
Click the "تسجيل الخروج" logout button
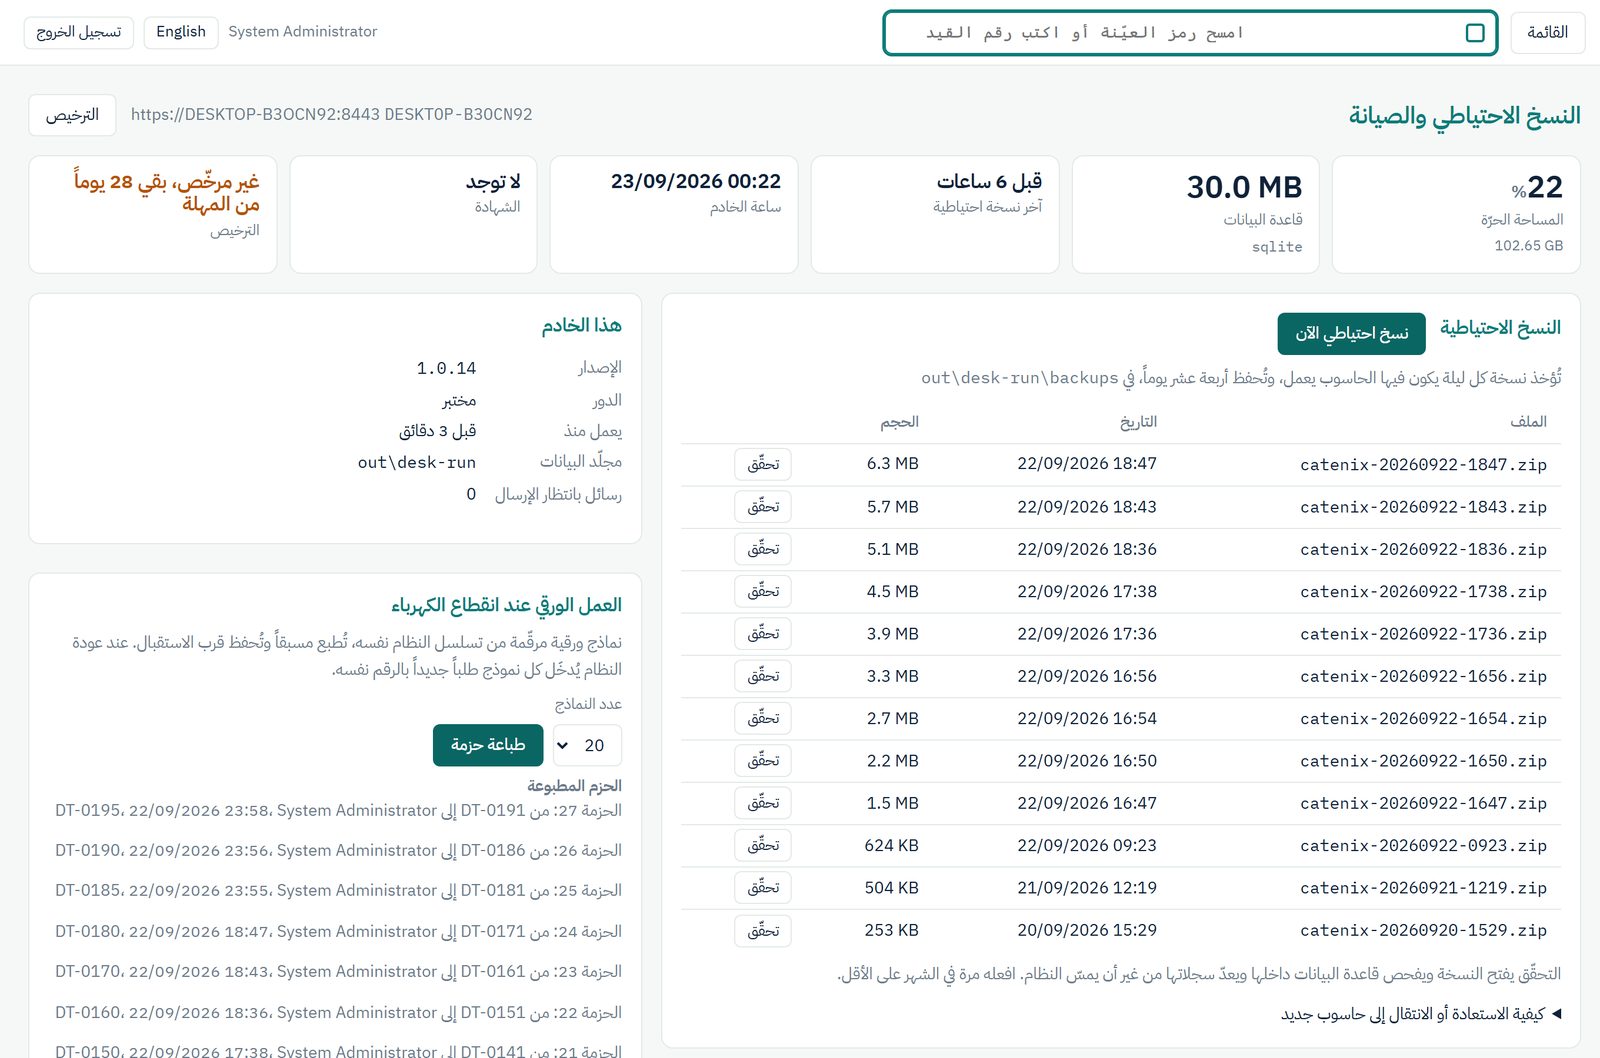pos(79,32)
